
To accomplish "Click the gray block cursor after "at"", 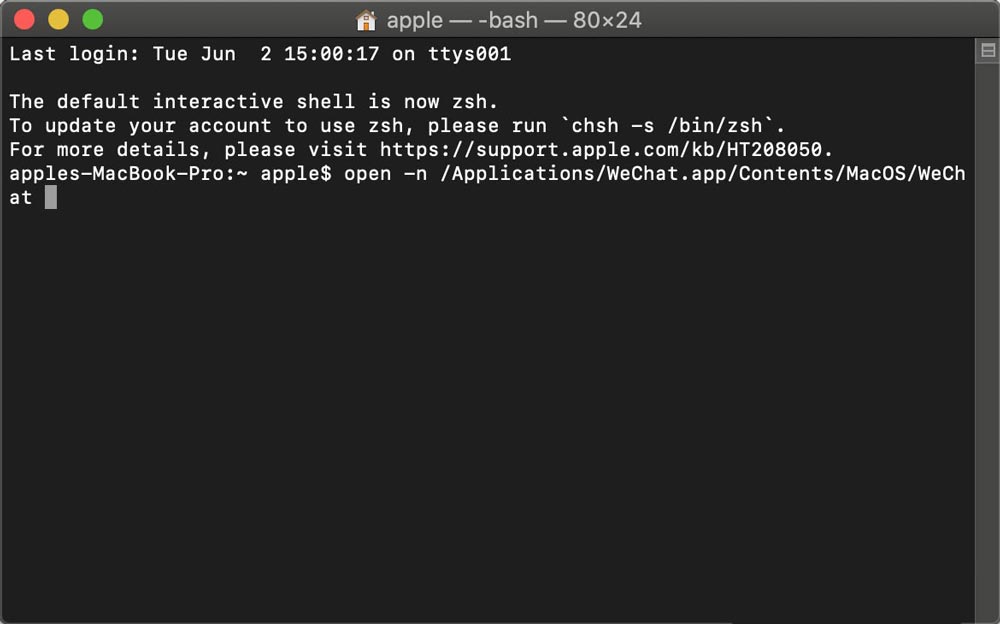I will click(x=51, y=197).
